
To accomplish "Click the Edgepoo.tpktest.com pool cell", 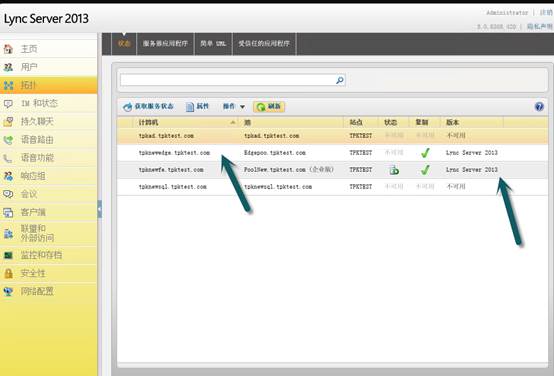I will coord(275,153).
